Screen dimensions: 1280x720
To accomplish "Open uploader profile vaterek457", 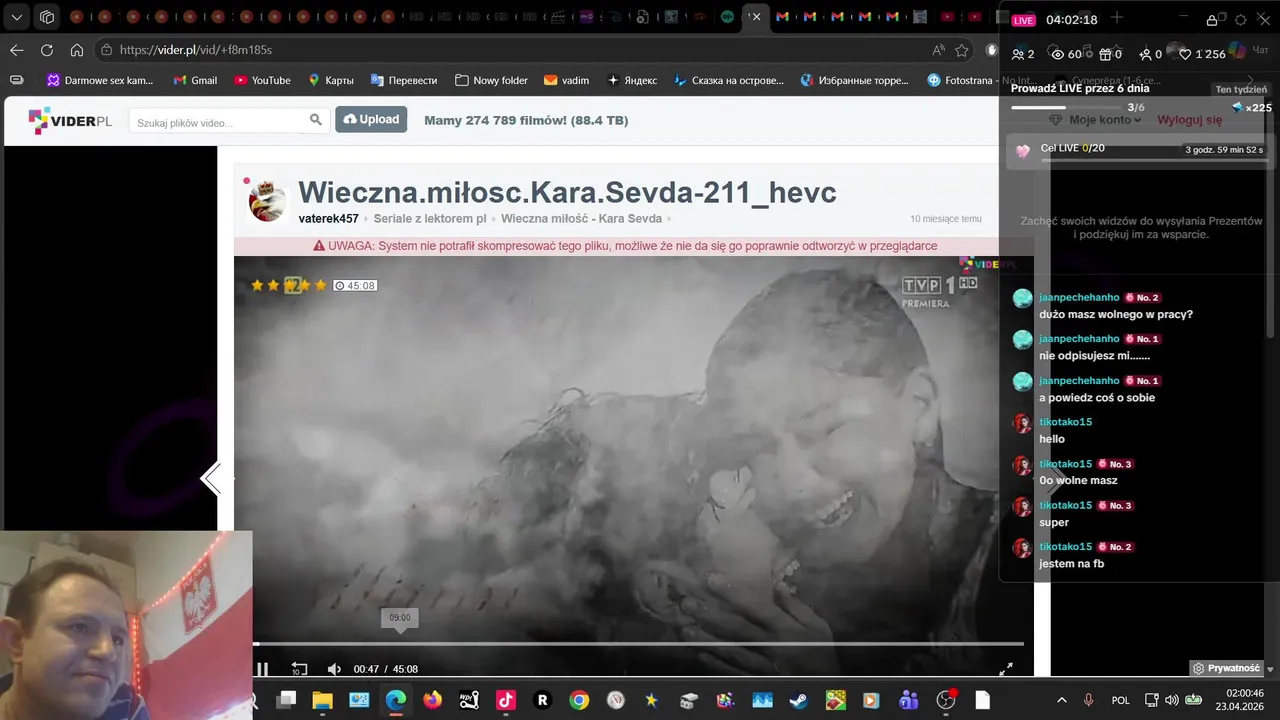I will coord(328,219).
